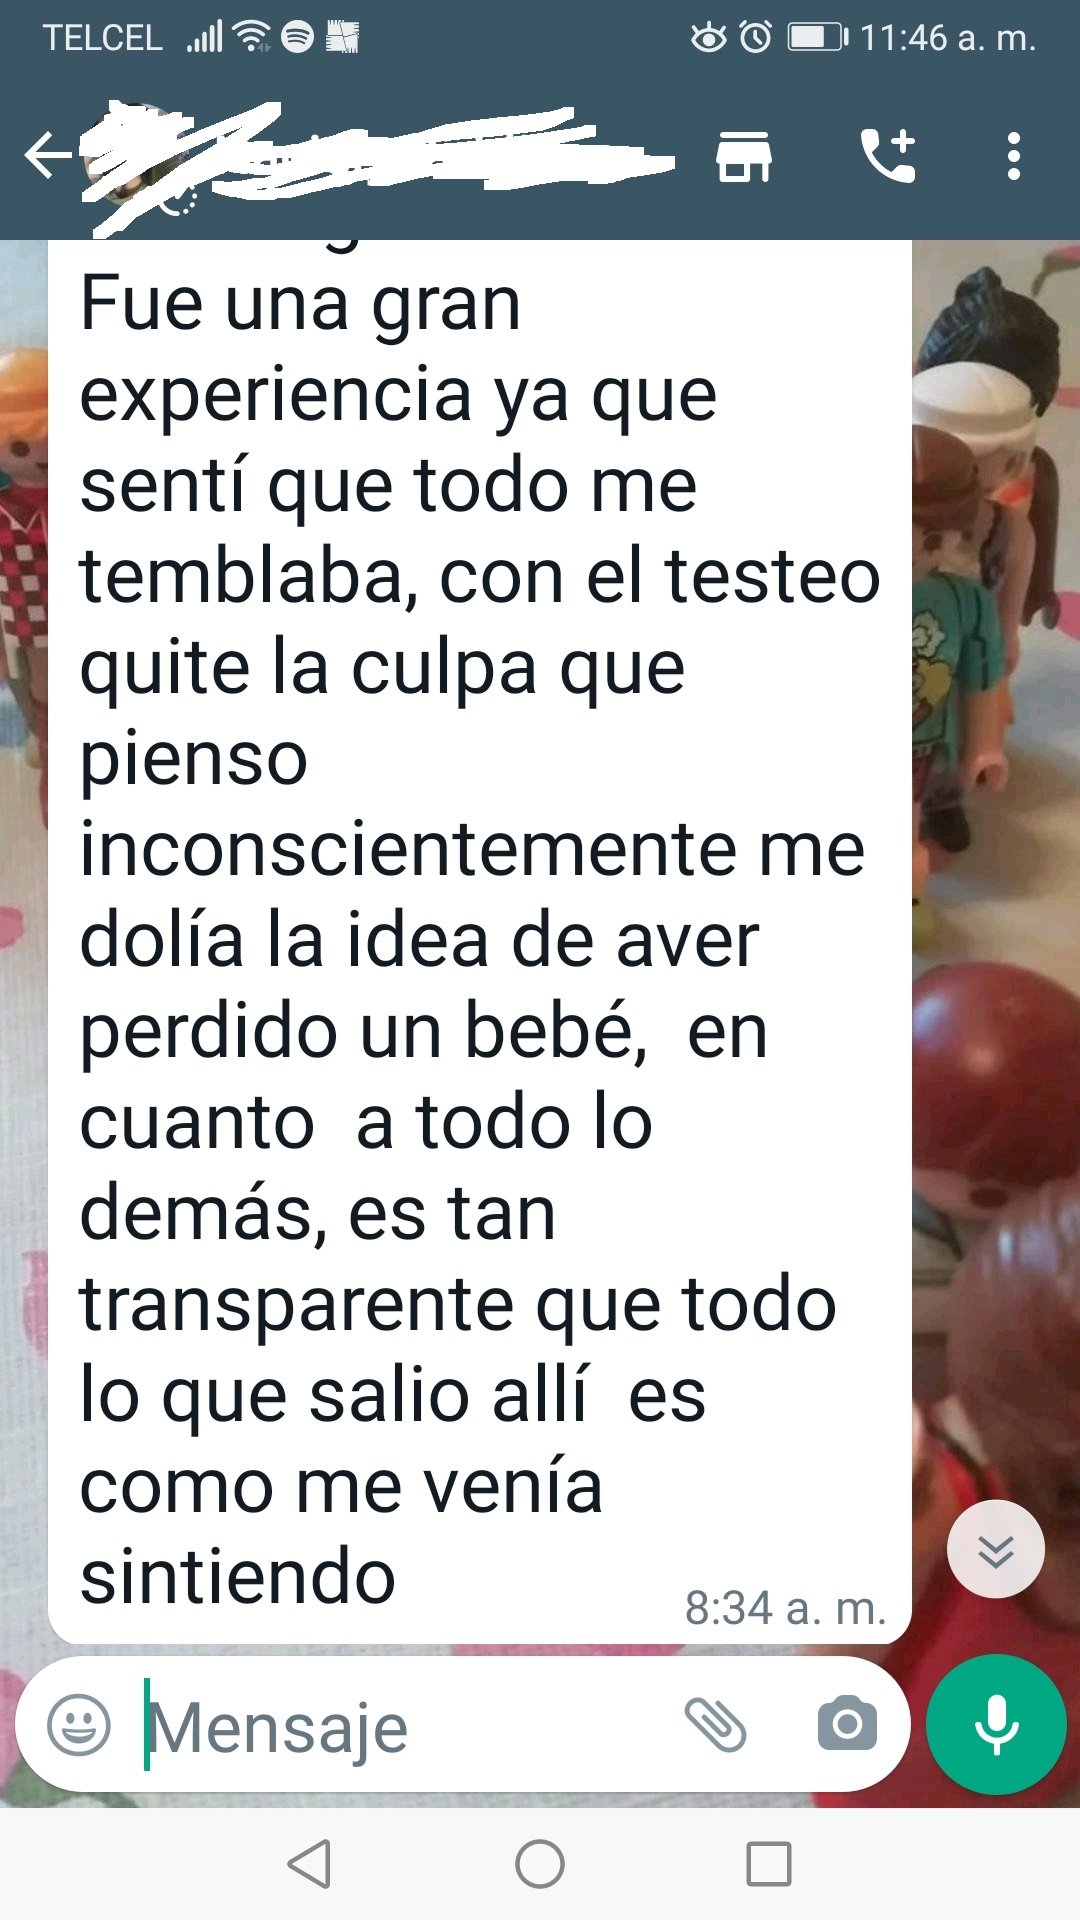Launch camera from message bar

coord(847,1724)
